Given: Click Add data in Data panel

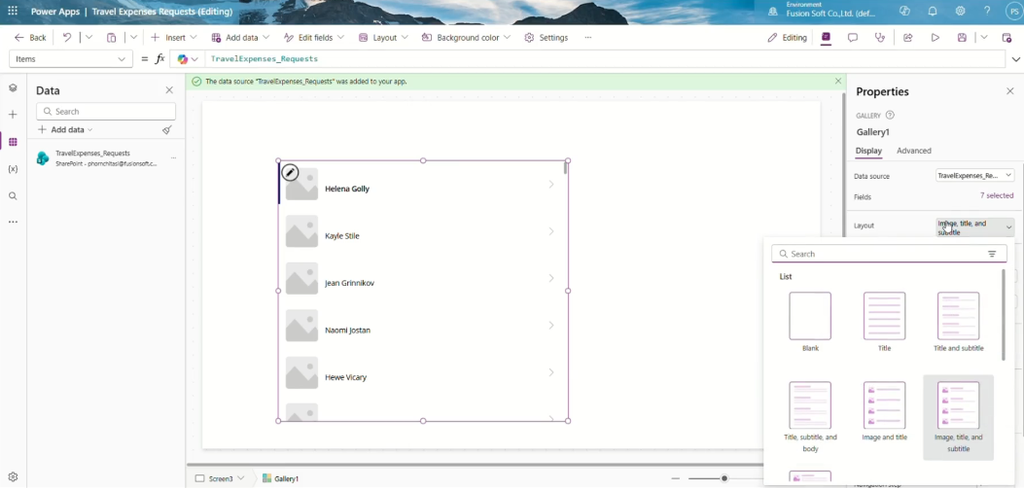Looking at the screenshot, I should click(65, 130).
